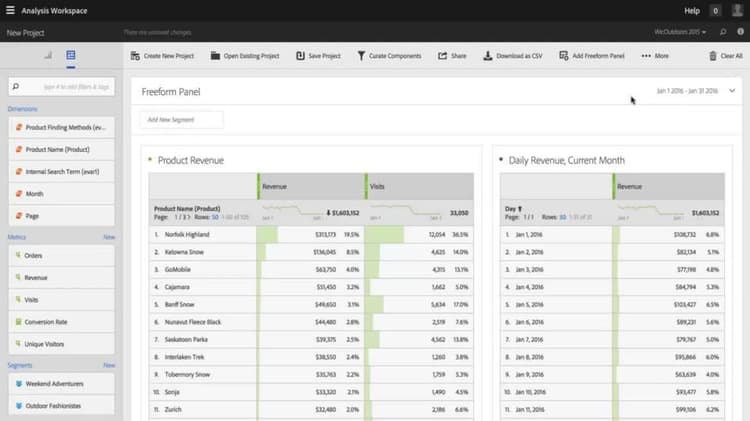750x421 pixels.
Task: Click the Clear All trash icon
Action: tap(713, 56)
